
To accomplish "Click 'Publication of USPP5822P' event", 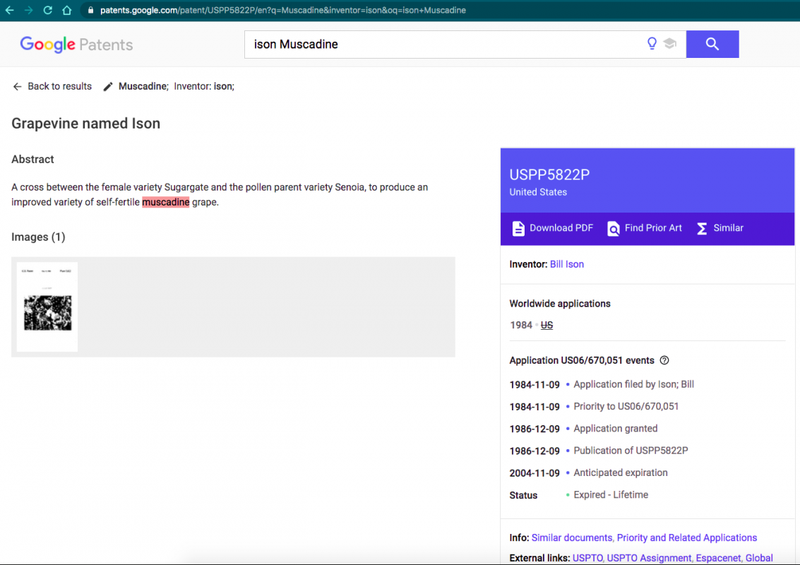I will [631, 451].
